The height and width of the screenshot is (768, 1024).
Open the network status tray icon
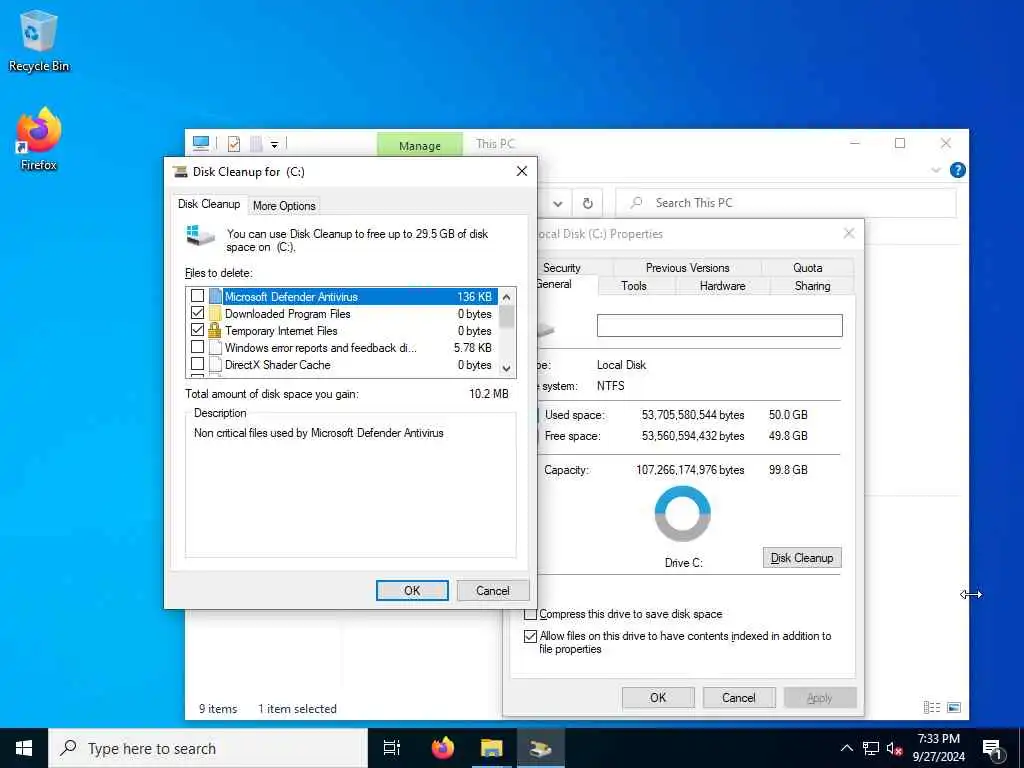[871, 748]
